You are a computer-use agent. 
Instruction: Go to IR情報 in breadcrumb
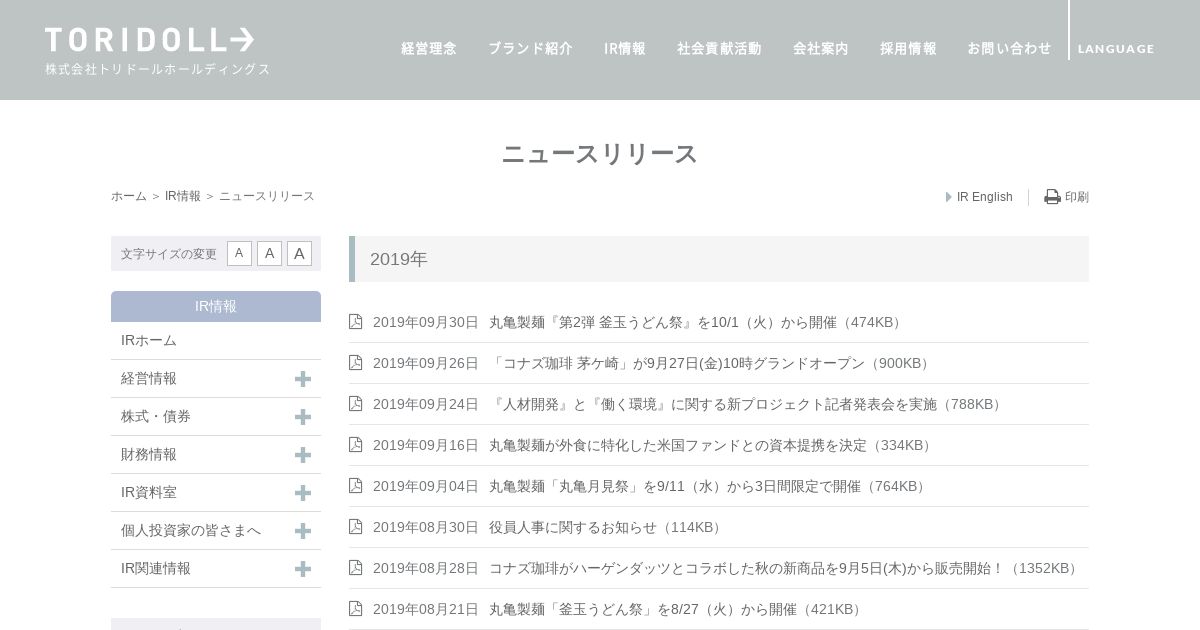coord(183,196)
